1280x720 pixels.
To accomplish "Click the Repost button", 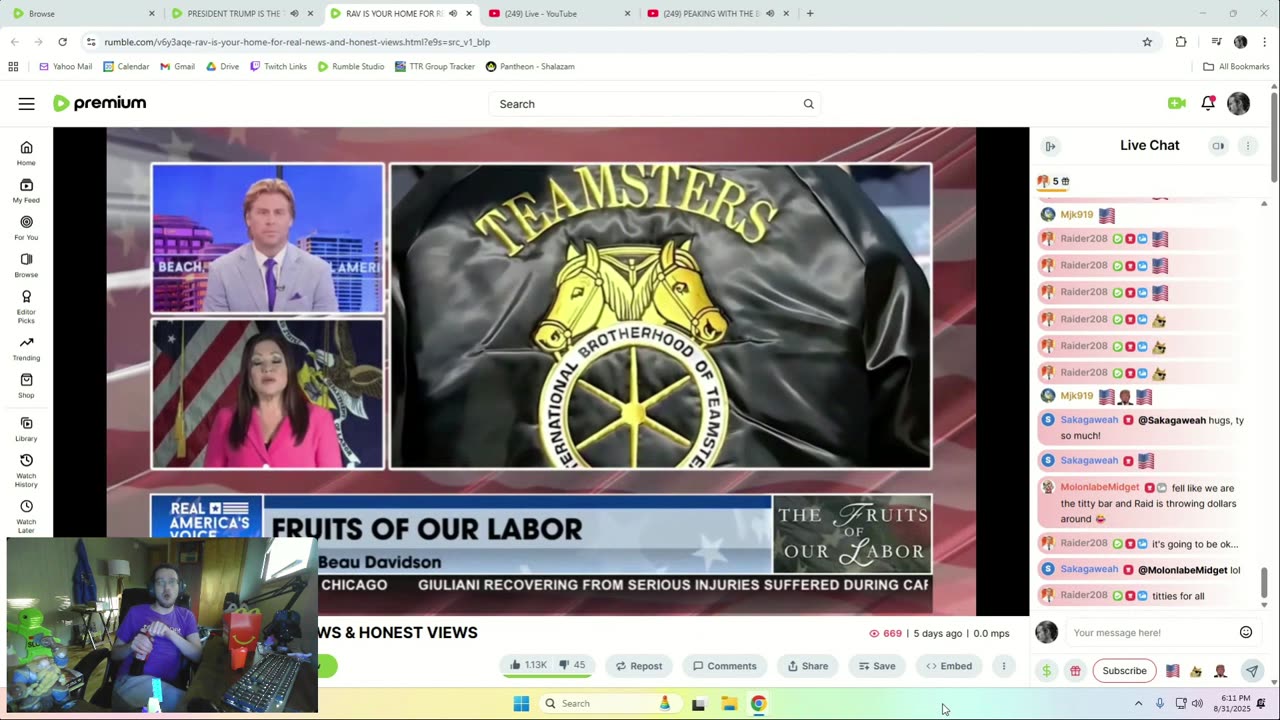I will 638,666.
